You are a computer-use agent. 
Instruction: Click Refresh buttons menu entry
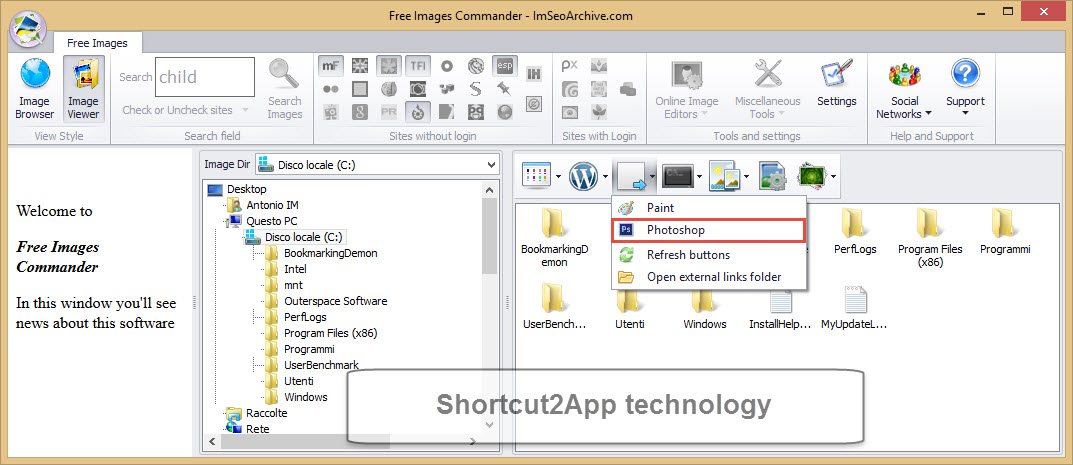(688, 255)
